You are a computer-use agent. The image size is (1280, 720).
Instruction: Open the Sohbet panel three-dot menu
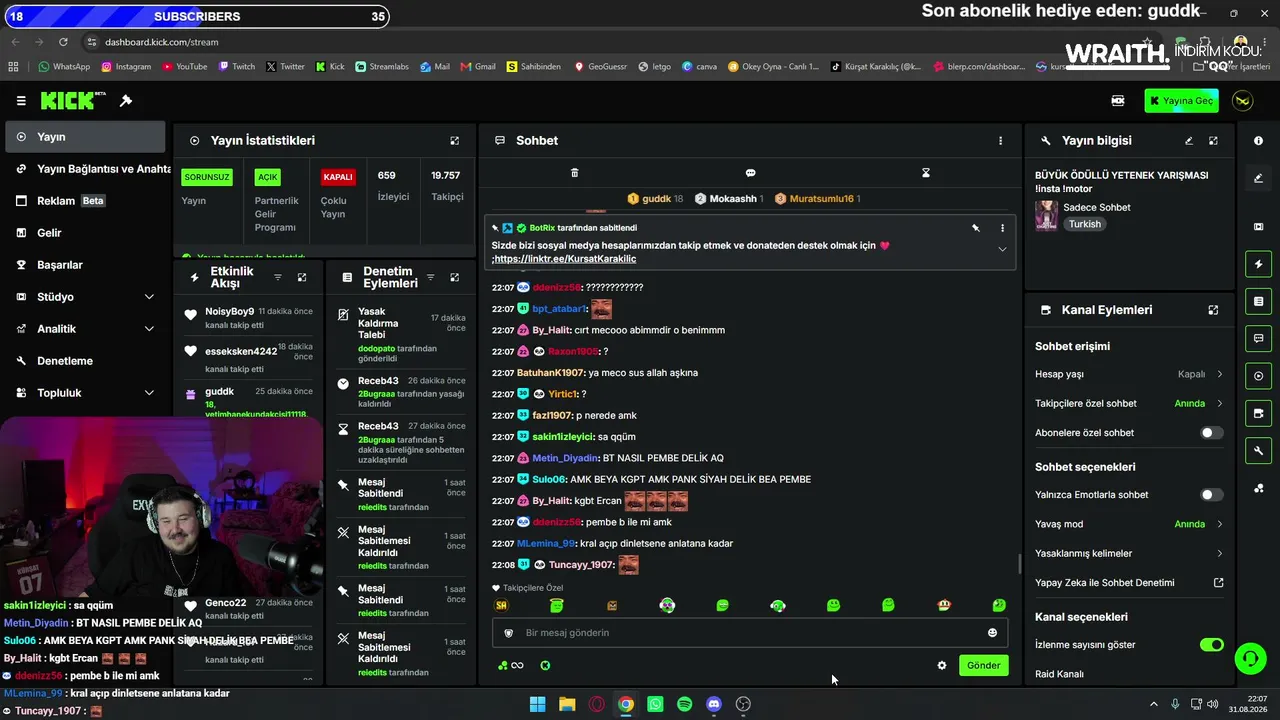[x=1000, y=141]
